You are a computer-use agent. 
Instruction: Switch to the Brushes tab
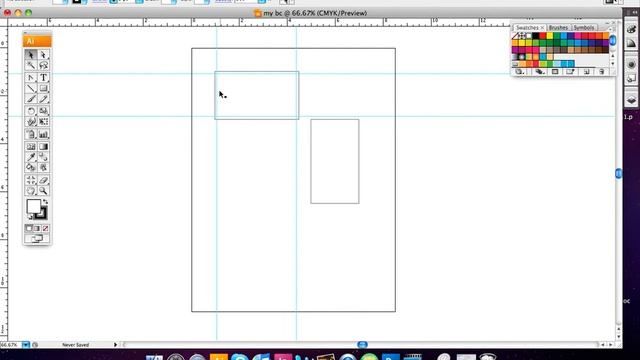[x=558, y=27]
